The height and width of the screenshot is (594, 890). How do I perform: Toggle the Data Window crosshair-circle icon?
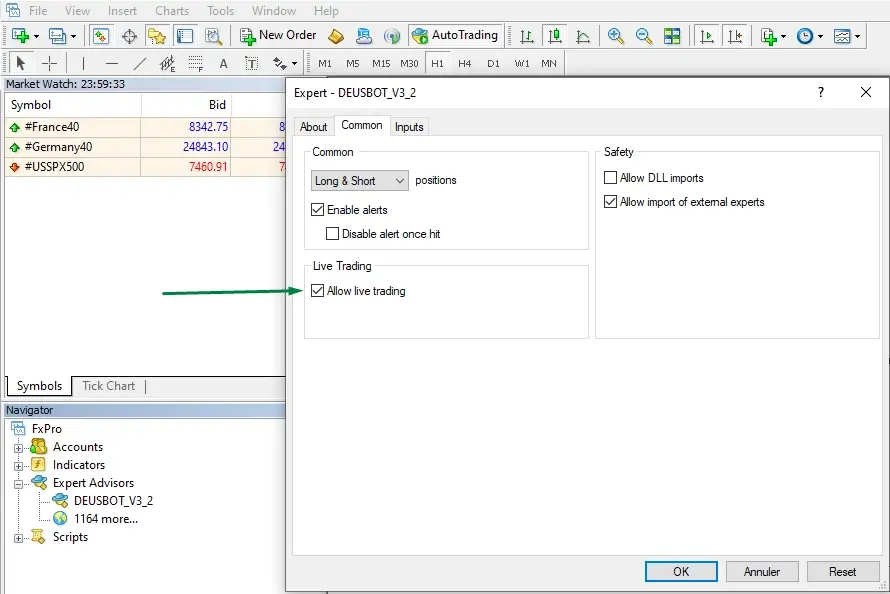click(x=129, y=36)
